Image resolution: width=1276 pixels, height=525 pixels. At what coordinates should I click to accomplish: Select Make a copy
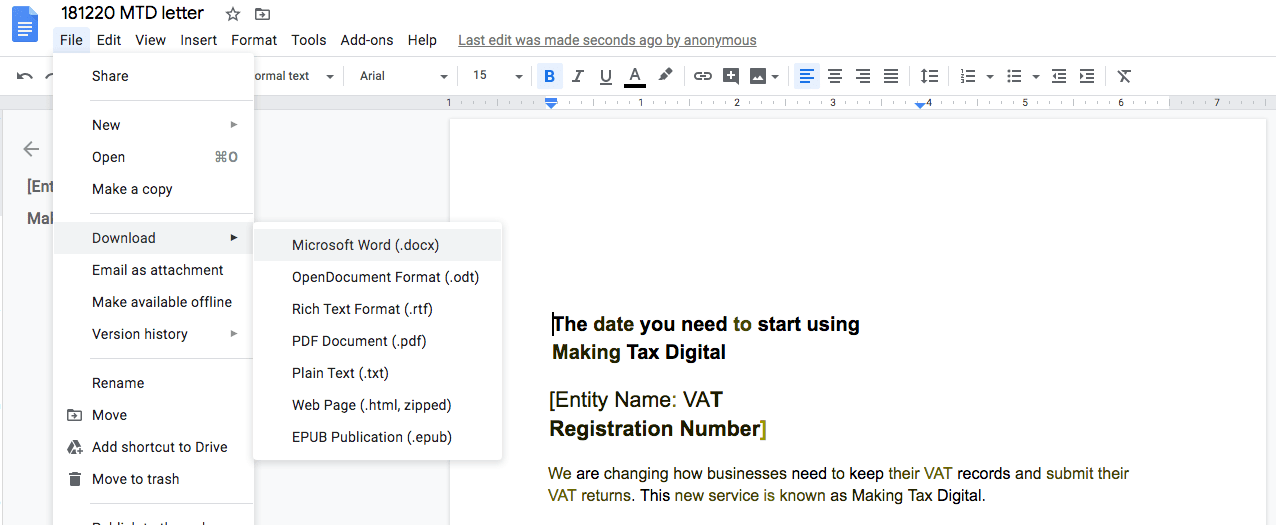pos(154,189)
